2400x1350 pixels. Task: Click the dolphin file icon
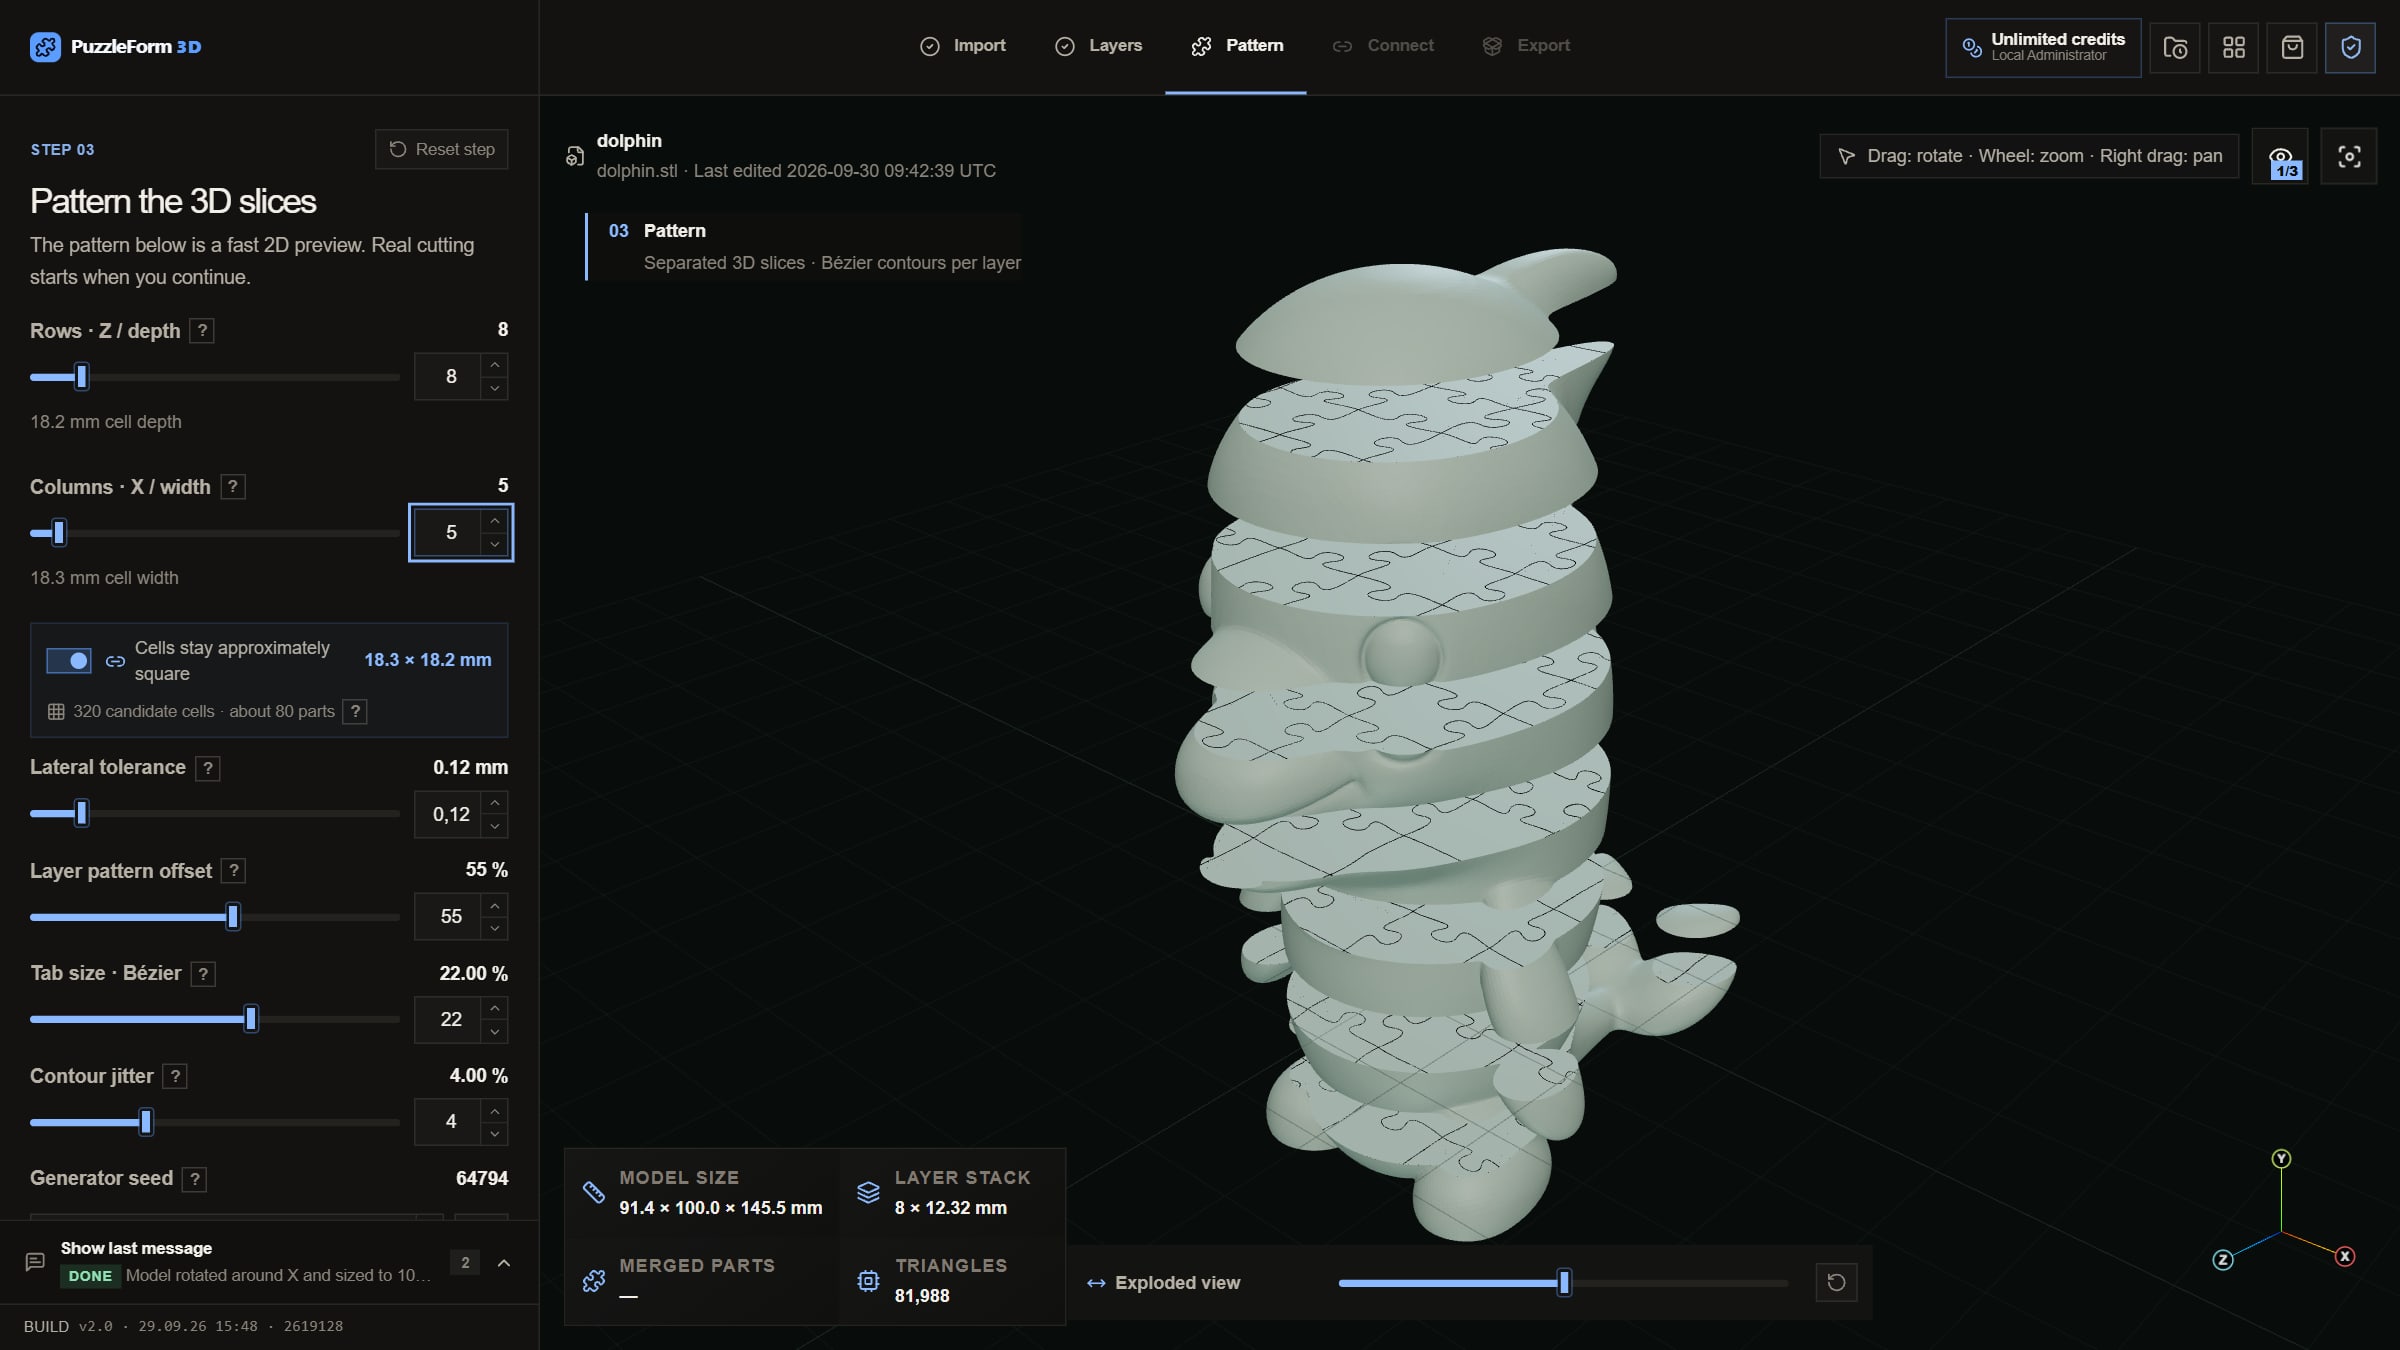(x=575, y=156)
